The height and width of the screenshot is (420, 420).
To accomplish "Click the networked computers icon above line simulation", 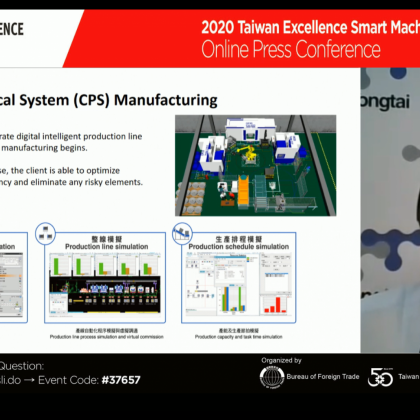I will pyautogui.click(x=45, y=233).
